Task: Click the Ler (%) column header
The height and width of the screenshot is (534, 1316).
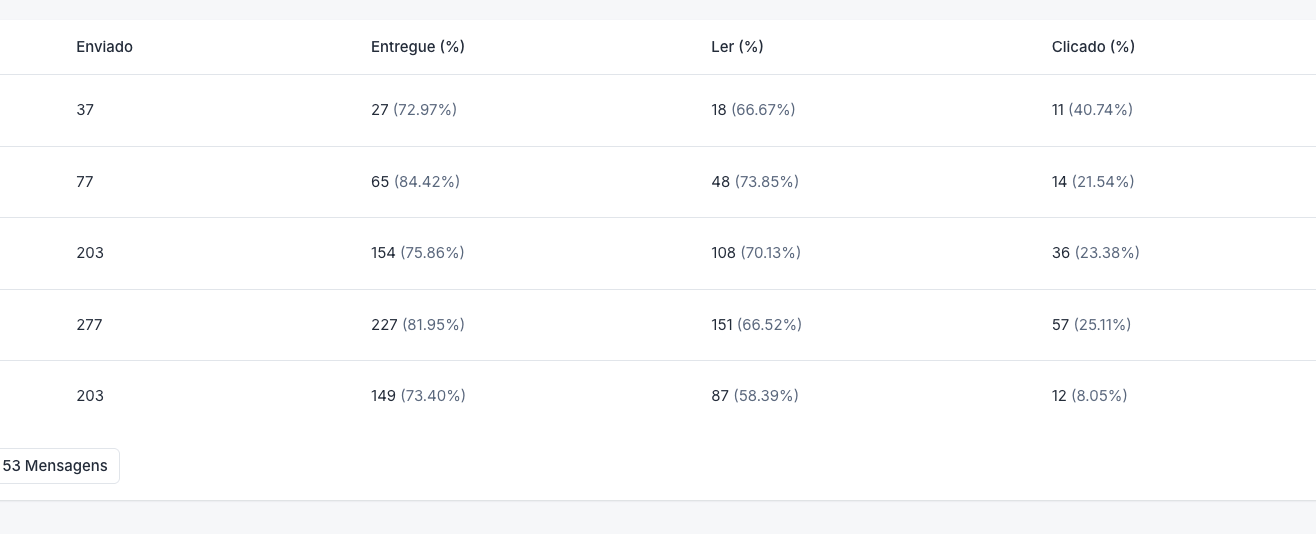Action: (x=737, y=47)
